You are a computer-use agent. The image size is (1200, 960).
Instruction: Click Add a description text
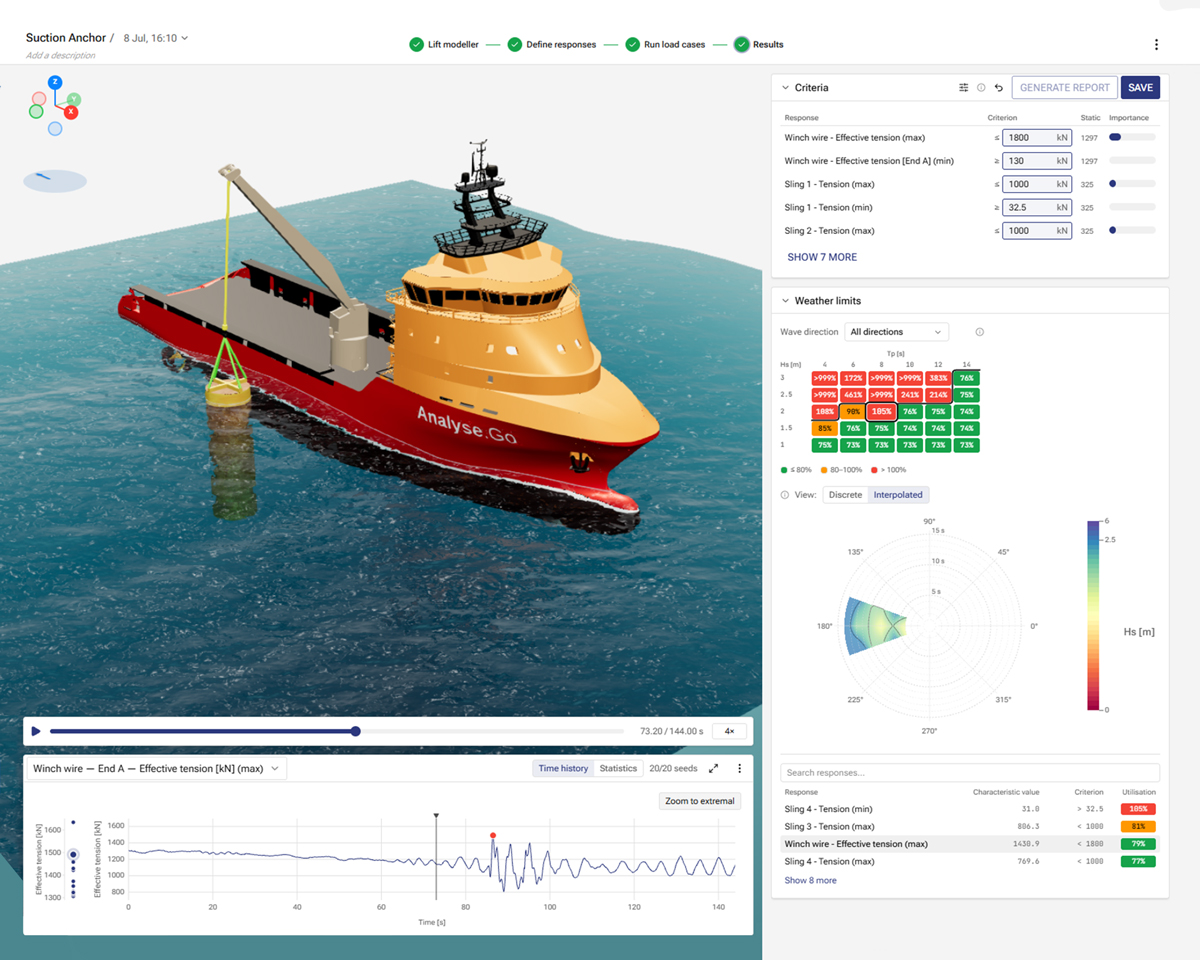coord(61,55)
